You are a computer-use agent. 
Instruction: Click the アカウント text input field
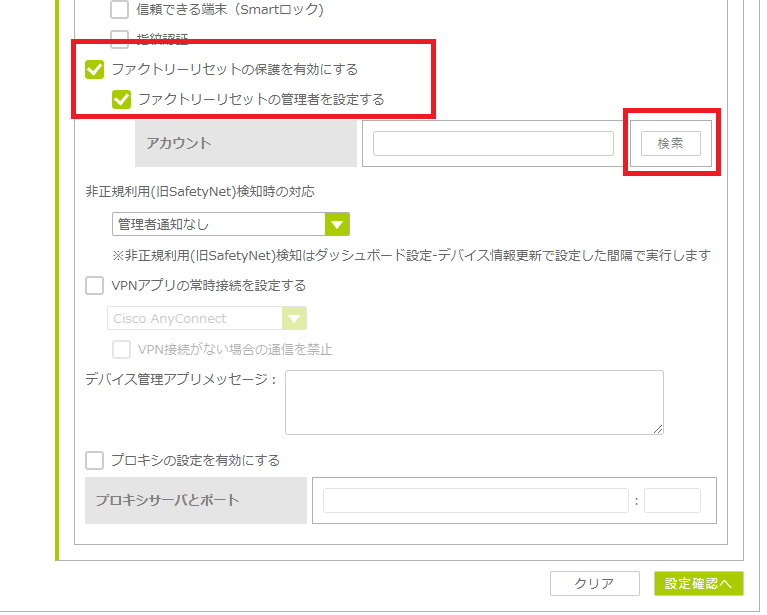pos(493,144)
